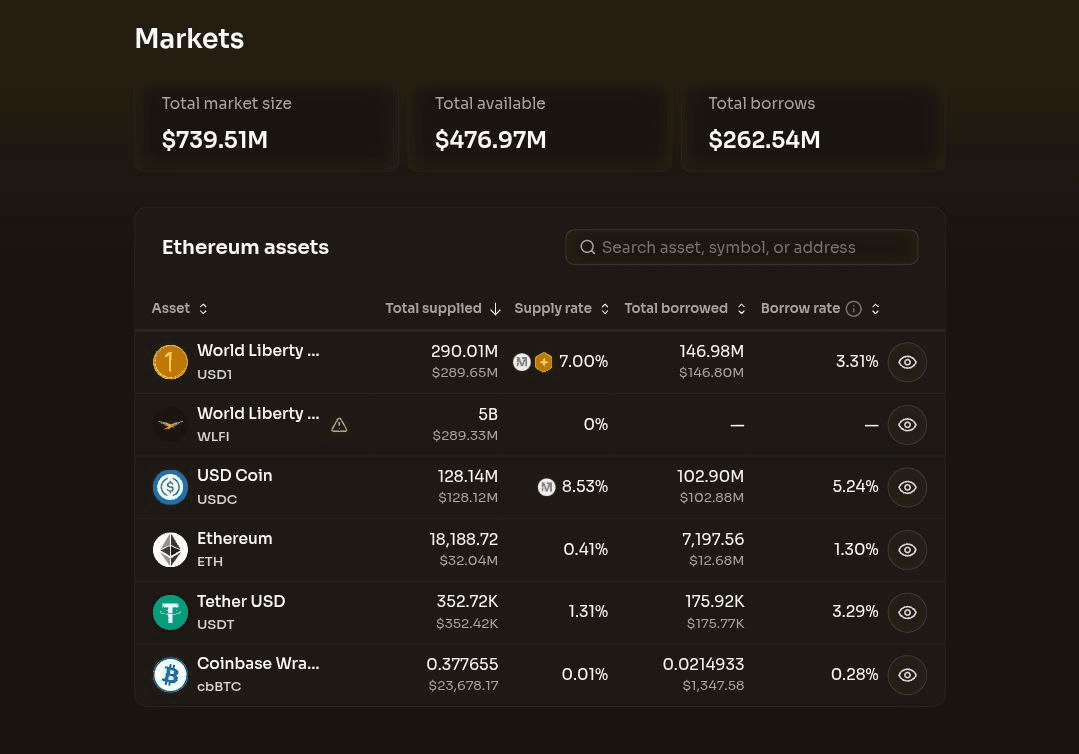Viewport: 1079px width, 754px height.
Task: Click the WLFI eagle token icon
Action: click(x=170, y=424)
